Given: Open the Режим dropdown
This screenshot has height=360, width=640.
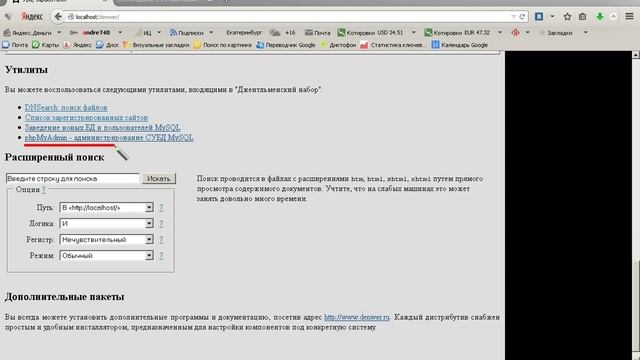Looking at the screenshot, I should coord(106,256).
